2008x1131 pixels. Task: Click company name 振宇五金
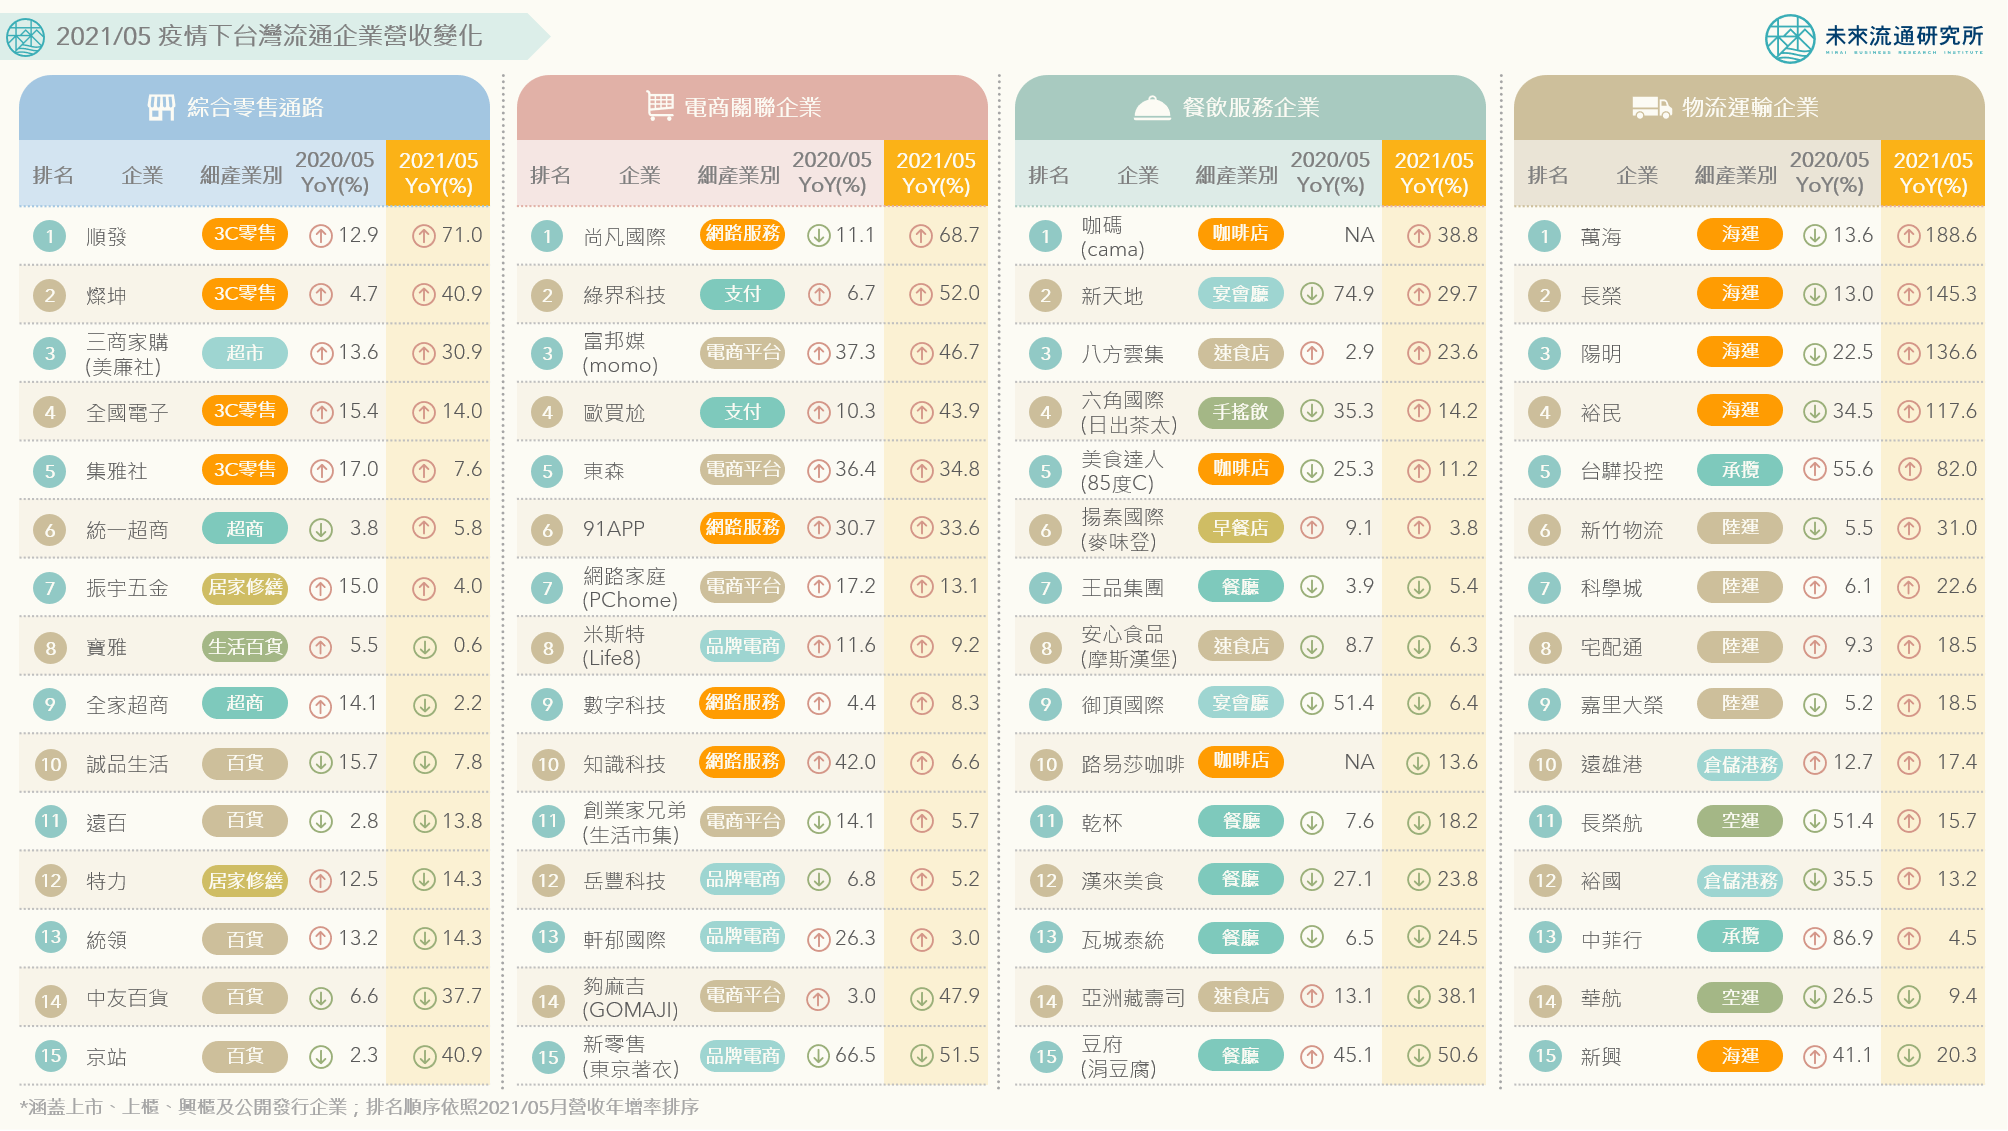coord(127,588)
